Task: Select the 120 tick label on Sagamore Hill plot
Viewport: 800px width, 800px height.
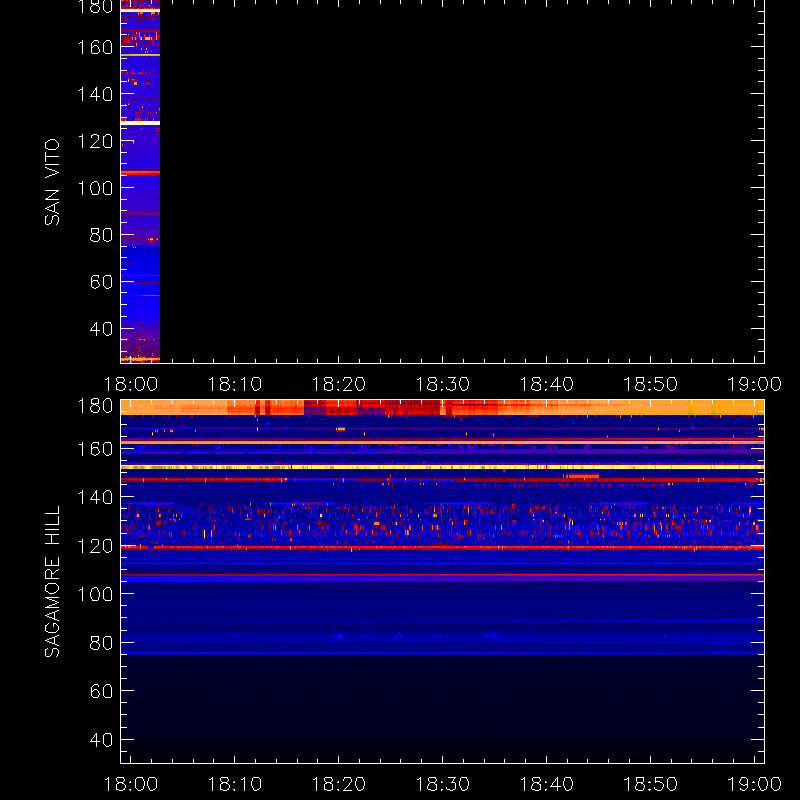Action: pyautogui.click(x=95, y=546)
